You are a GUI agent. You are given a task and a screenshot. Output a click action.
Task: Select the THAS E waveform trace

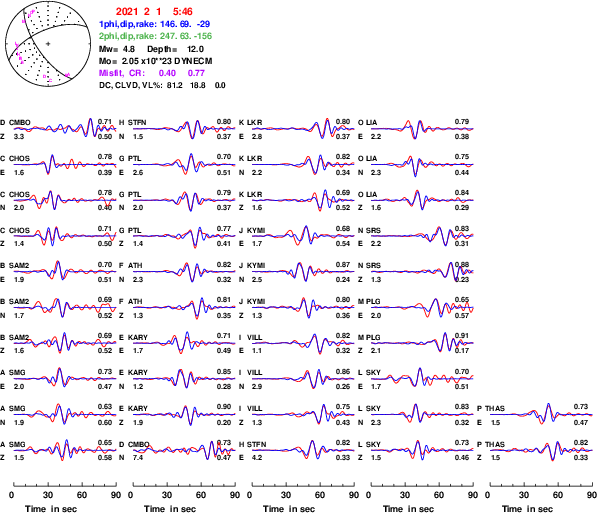[541, 414]
